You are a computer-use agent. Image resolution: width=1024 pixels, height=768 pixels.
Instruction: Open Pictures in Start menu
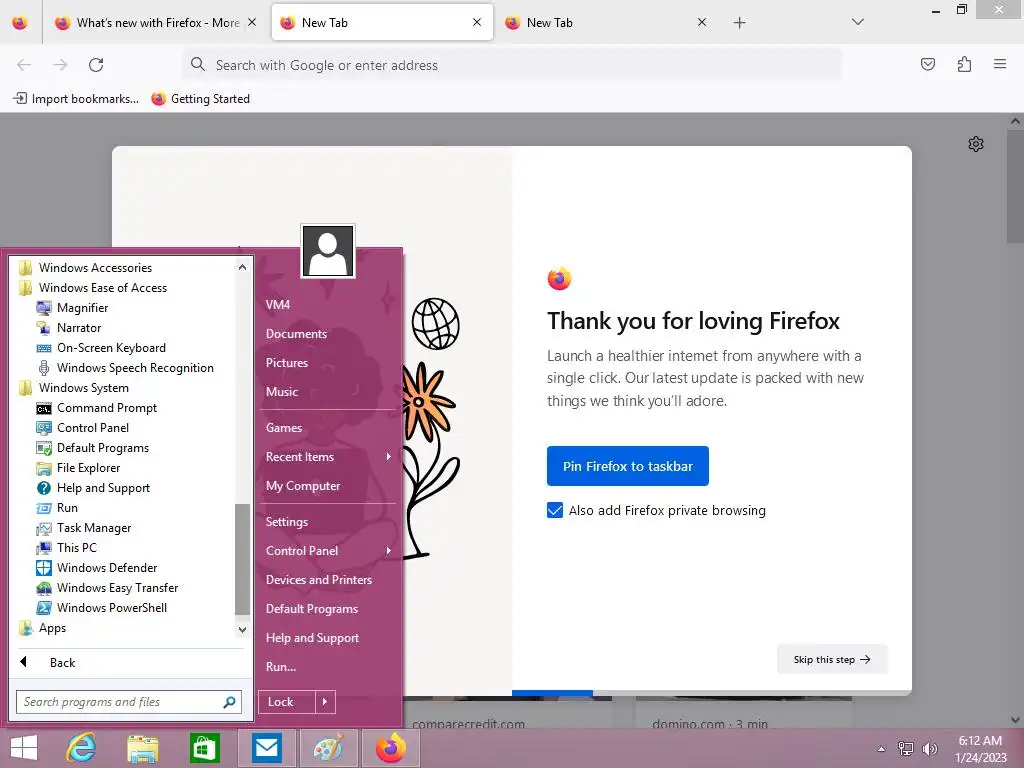pyautogui.click(x=287, y=362)
